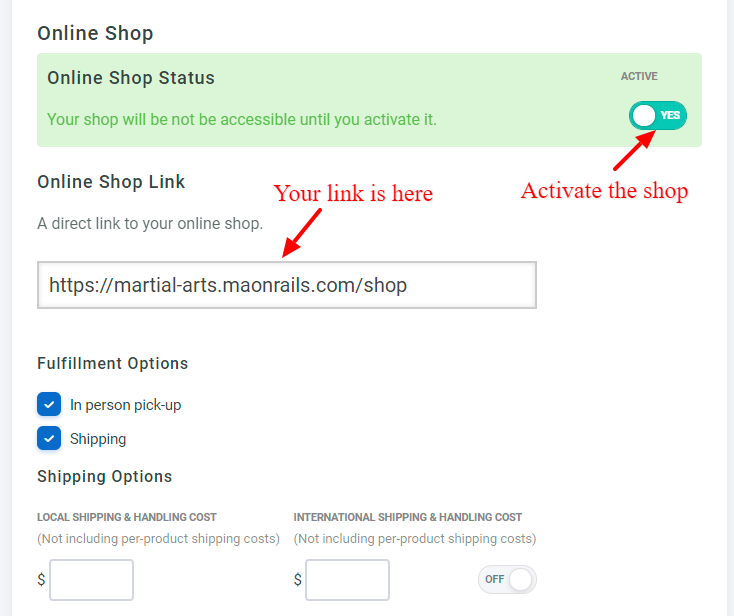Click the "In person pick-up" label text
The height and width of the screenshot is (616, 734).
(x=125, y=405)
